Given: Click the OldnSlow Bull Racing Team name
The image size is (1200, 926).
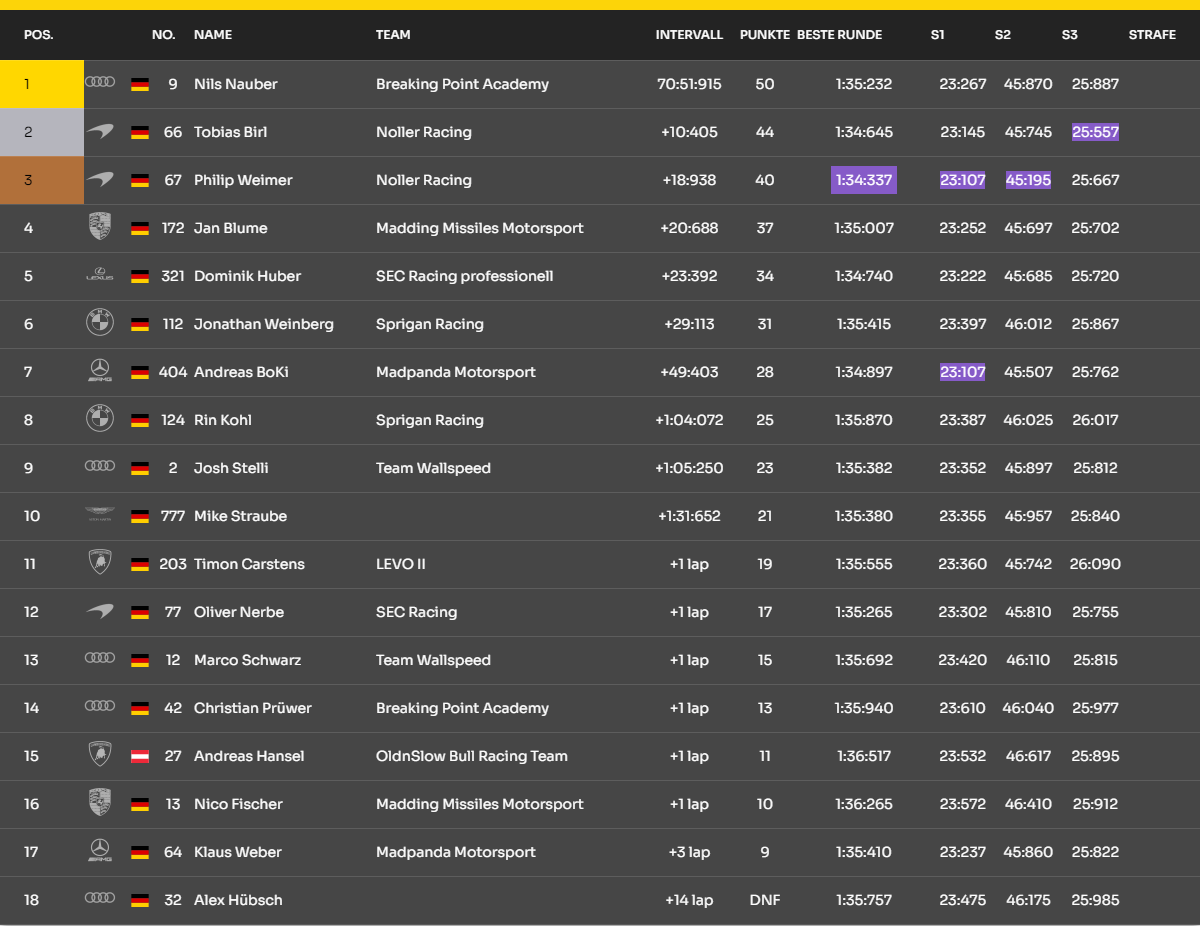Looking at the screenshot, I should pos(471,756).
